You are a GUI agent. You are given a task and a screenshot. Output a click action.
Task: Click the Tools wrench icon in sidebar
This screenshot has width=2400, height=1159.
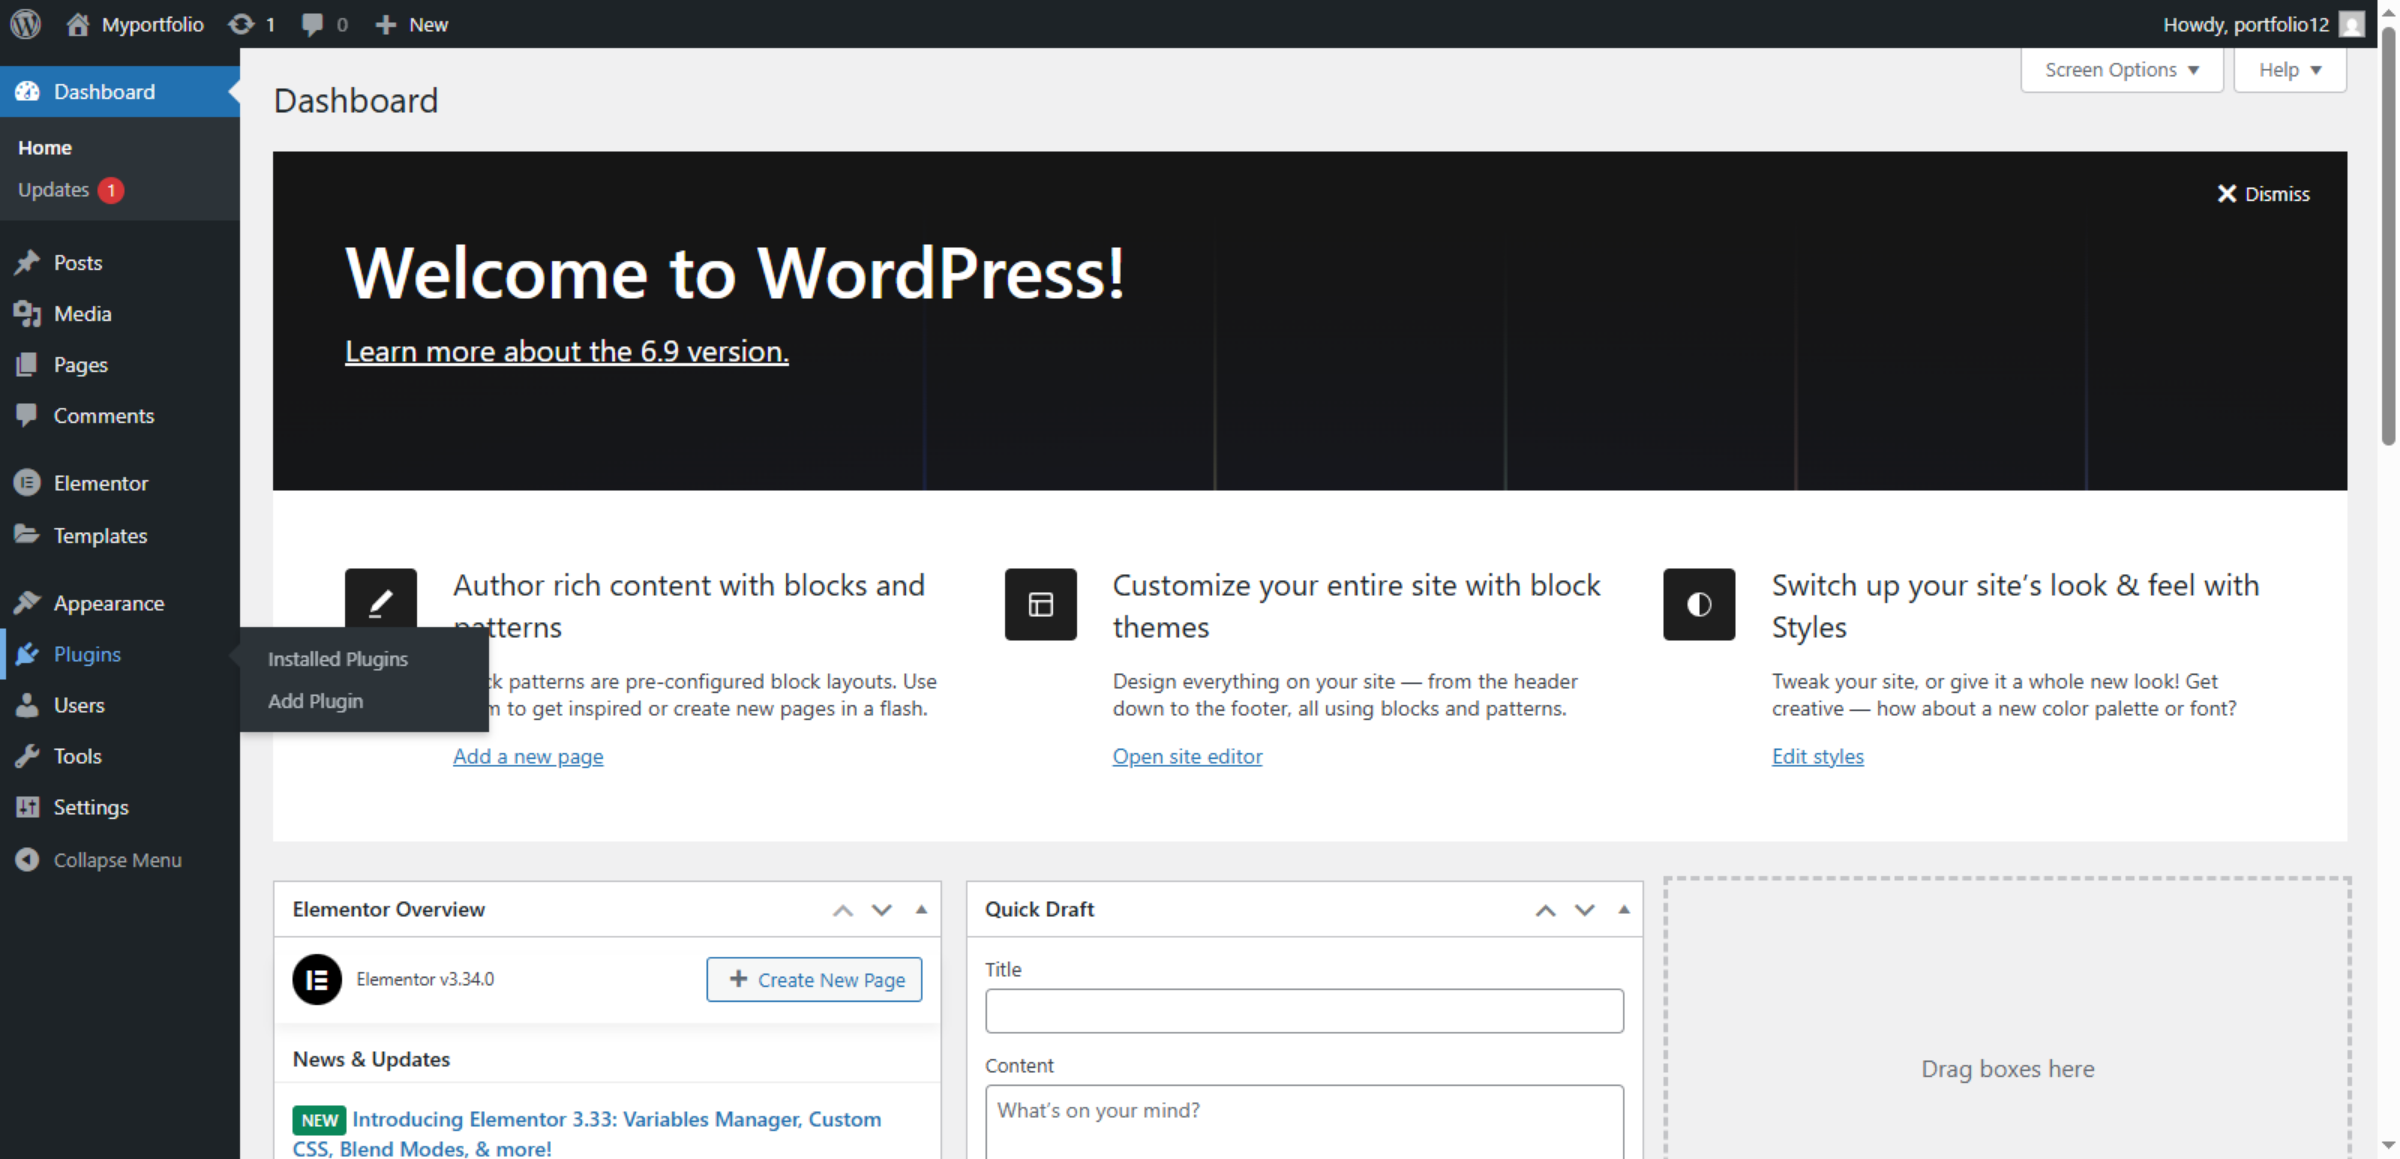coord(27,756)
